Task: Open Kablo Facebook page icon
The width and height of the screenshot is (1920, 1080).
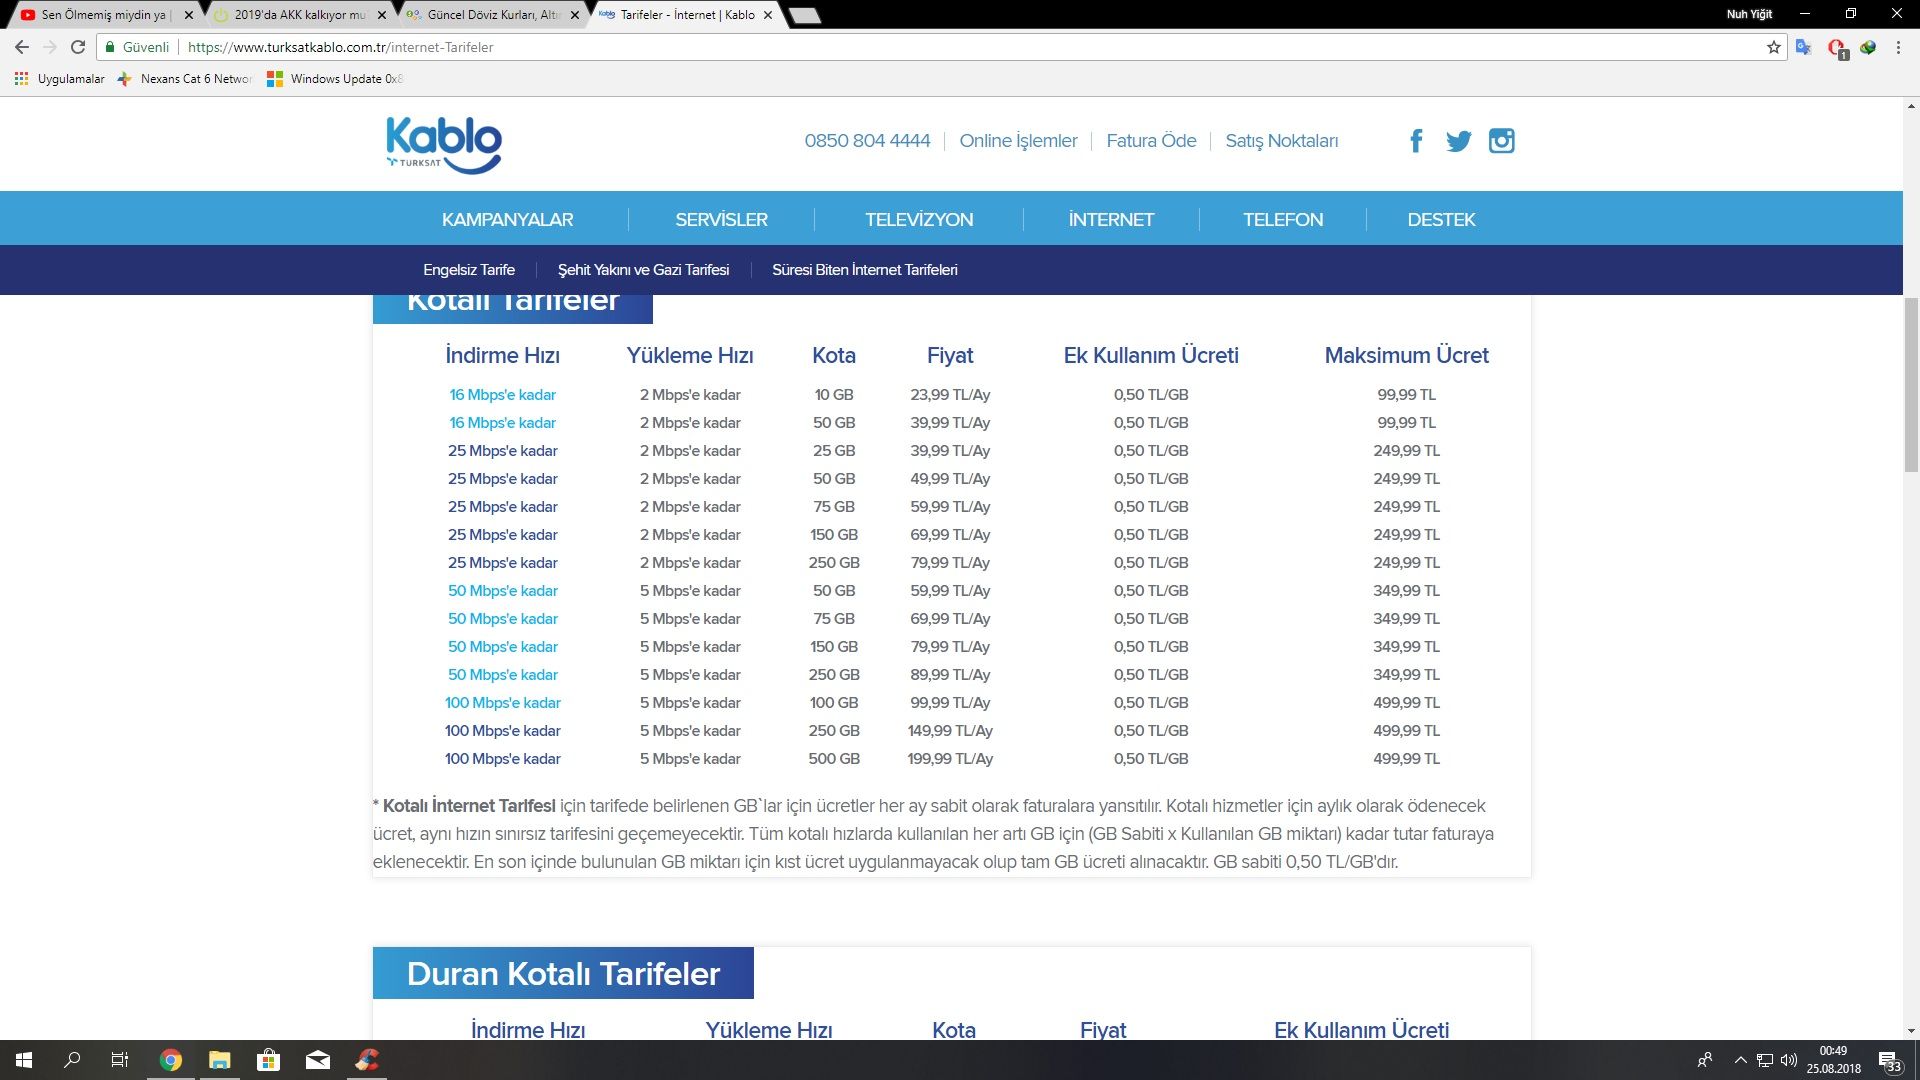Action: [1416, 141]
